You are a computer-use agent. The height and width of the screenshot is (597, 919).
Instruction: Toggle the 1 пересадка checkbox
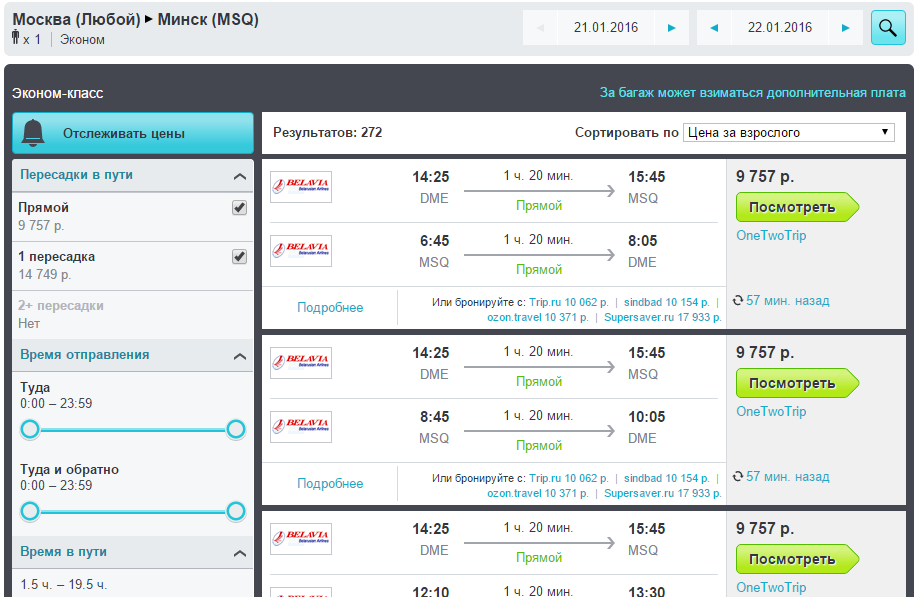coord(239,257)
